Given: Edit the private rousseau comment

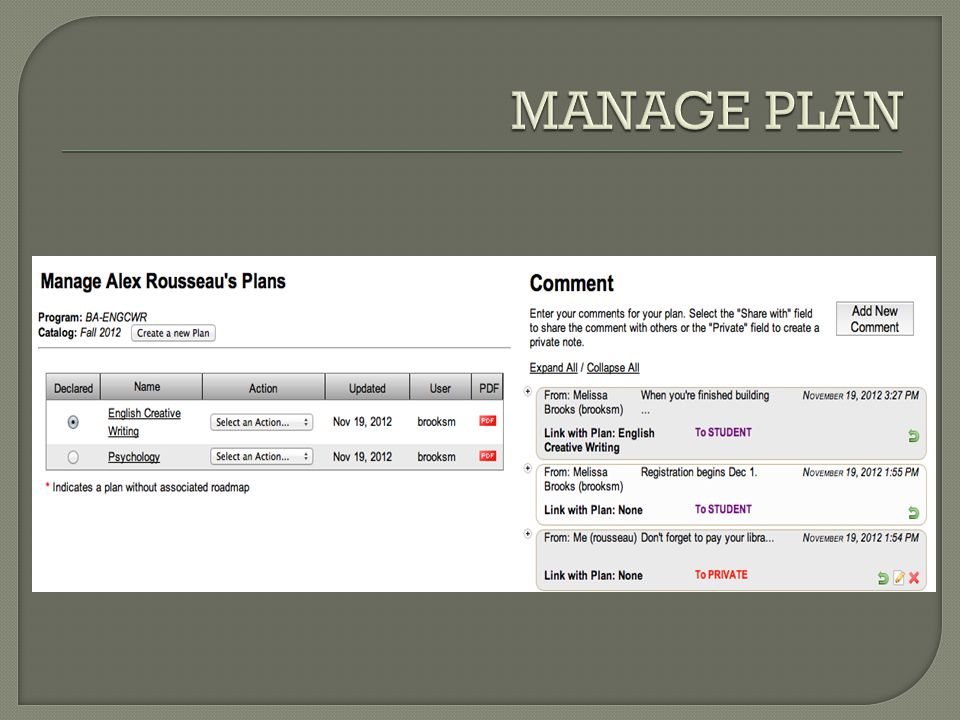Looking at the screenshot, I should 898,577.
